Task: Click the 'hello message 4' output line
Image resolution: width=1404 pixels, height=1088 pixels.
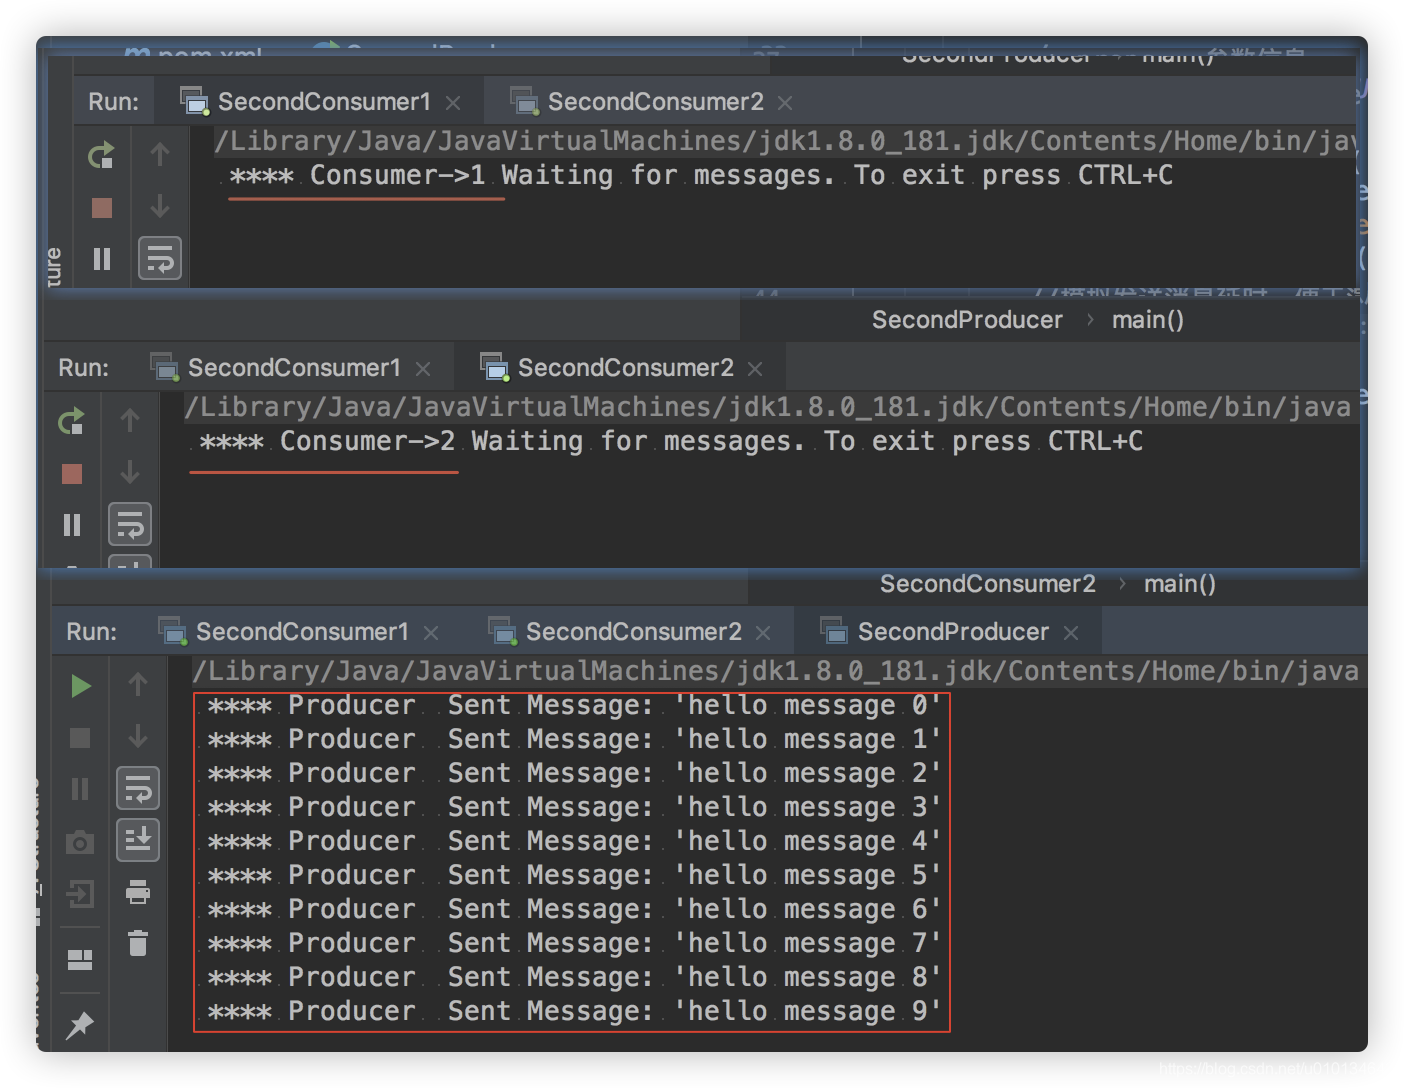Action: tap(573, 842)
